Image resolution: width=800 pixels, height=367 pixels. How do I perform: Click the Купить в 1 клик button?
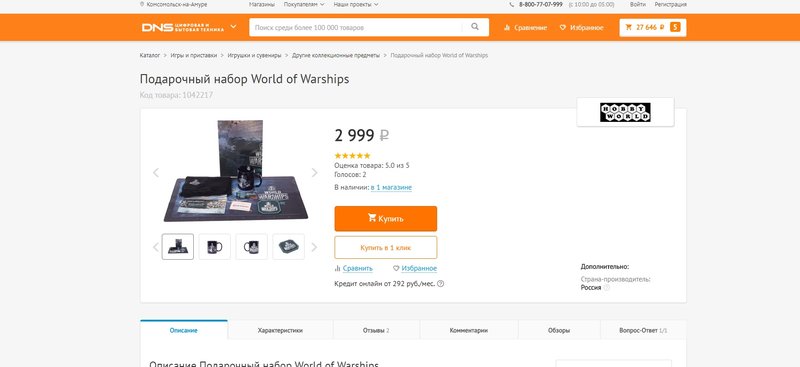tap(386, 248)
